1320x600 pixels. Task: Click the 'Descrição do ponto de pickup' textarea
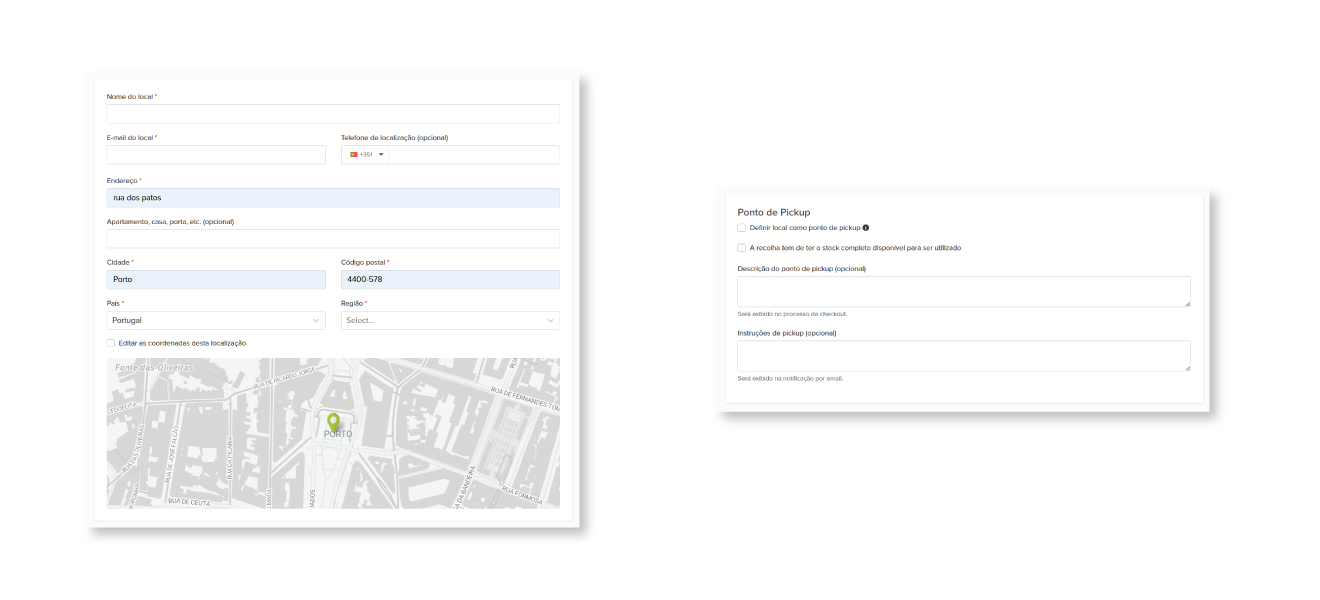coord(963,291)
